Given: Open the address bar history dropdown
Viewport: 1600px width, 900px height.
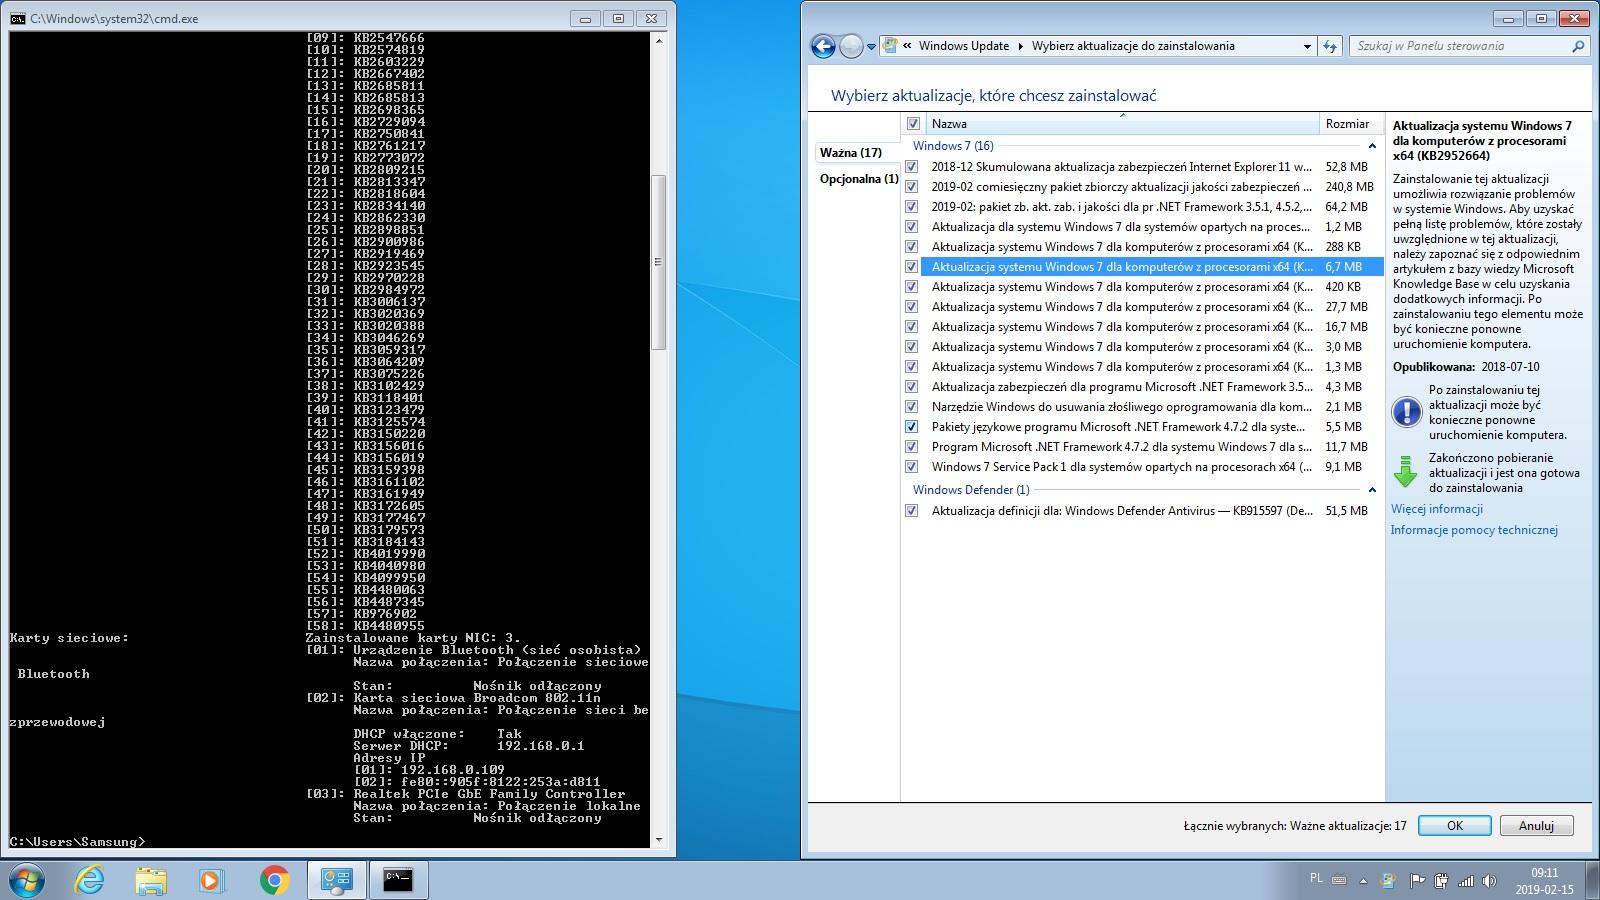Looking at the screenshot, I should click(x=1306, y=46).
